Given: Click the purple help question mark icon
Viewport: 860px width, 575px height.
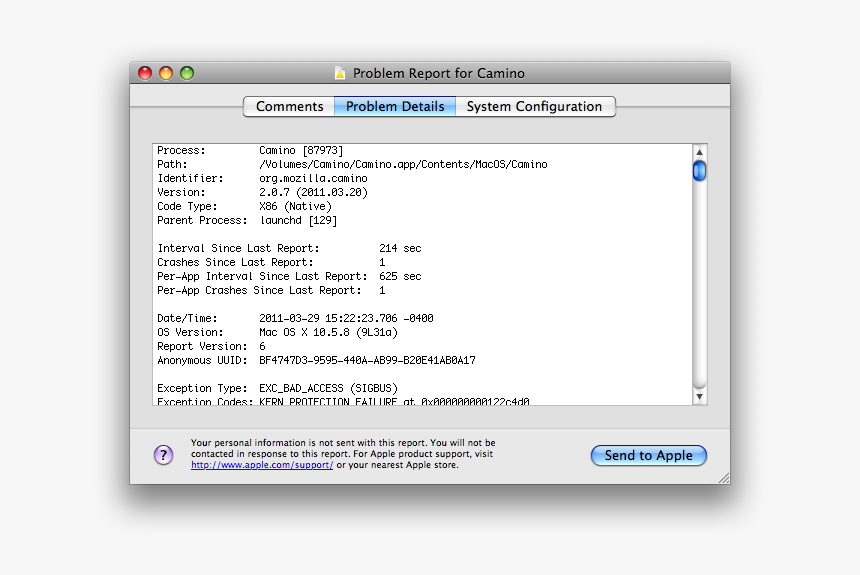Looking at the screenshot, I should (163, 454).
